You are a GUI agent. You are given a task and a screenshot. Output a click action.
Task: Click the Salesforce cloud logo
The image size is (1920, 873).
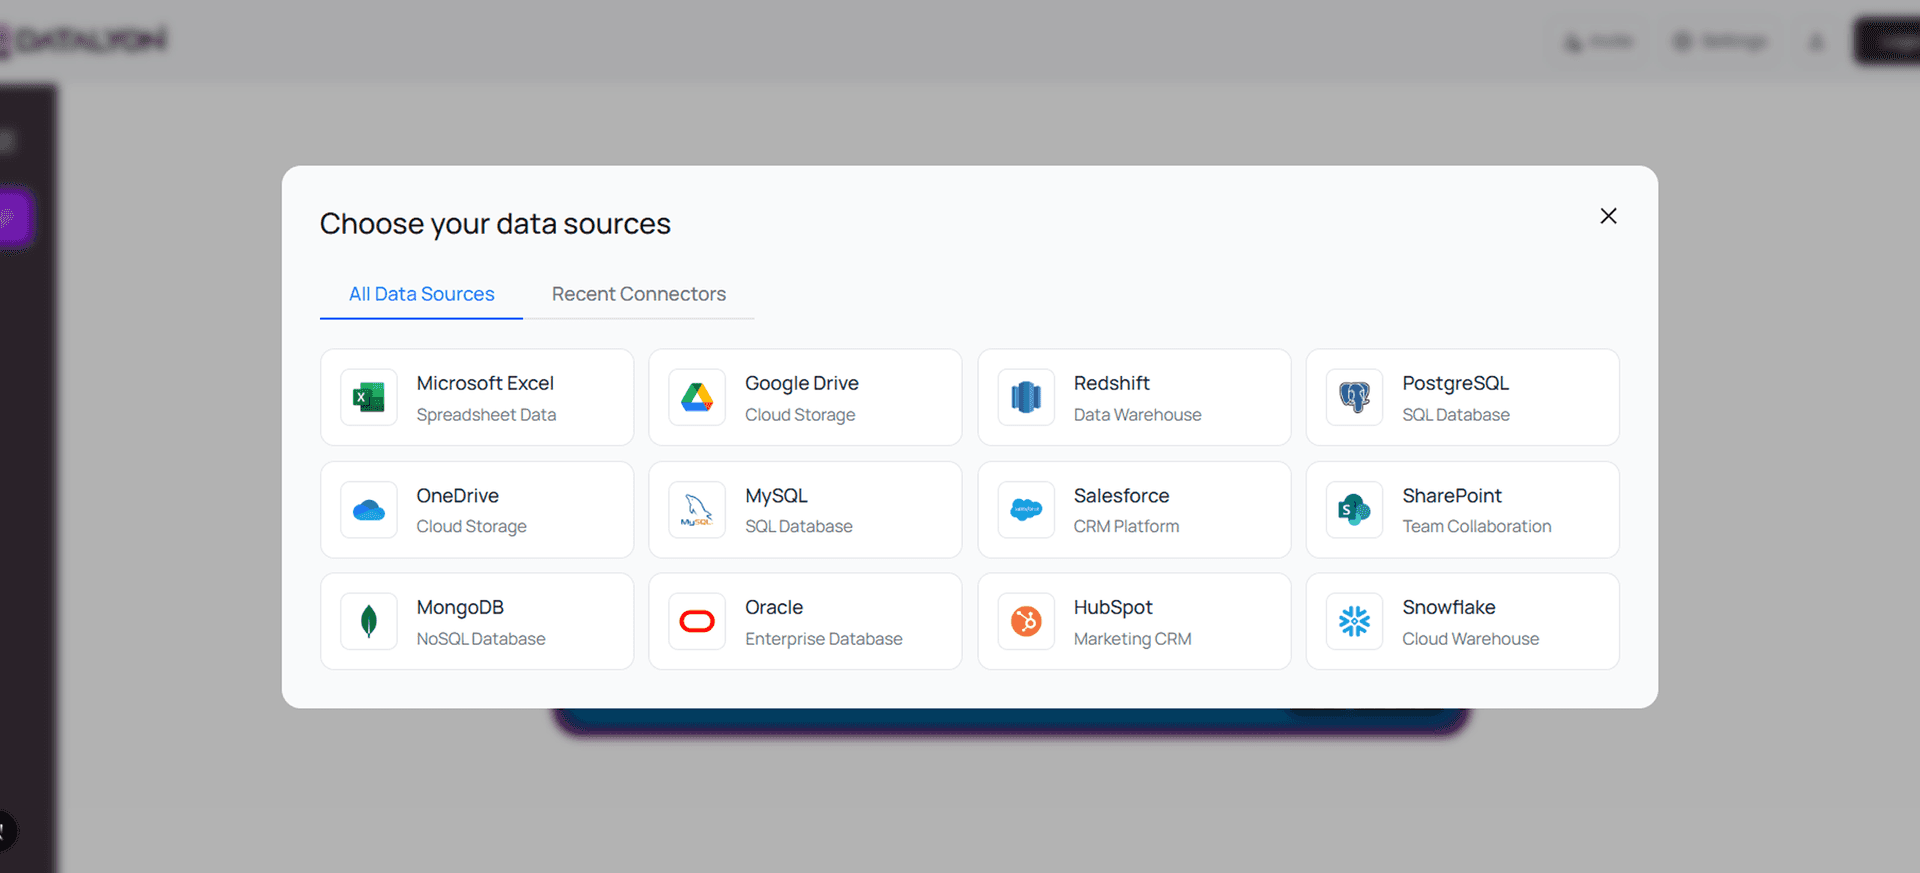tap(1026, 510)
